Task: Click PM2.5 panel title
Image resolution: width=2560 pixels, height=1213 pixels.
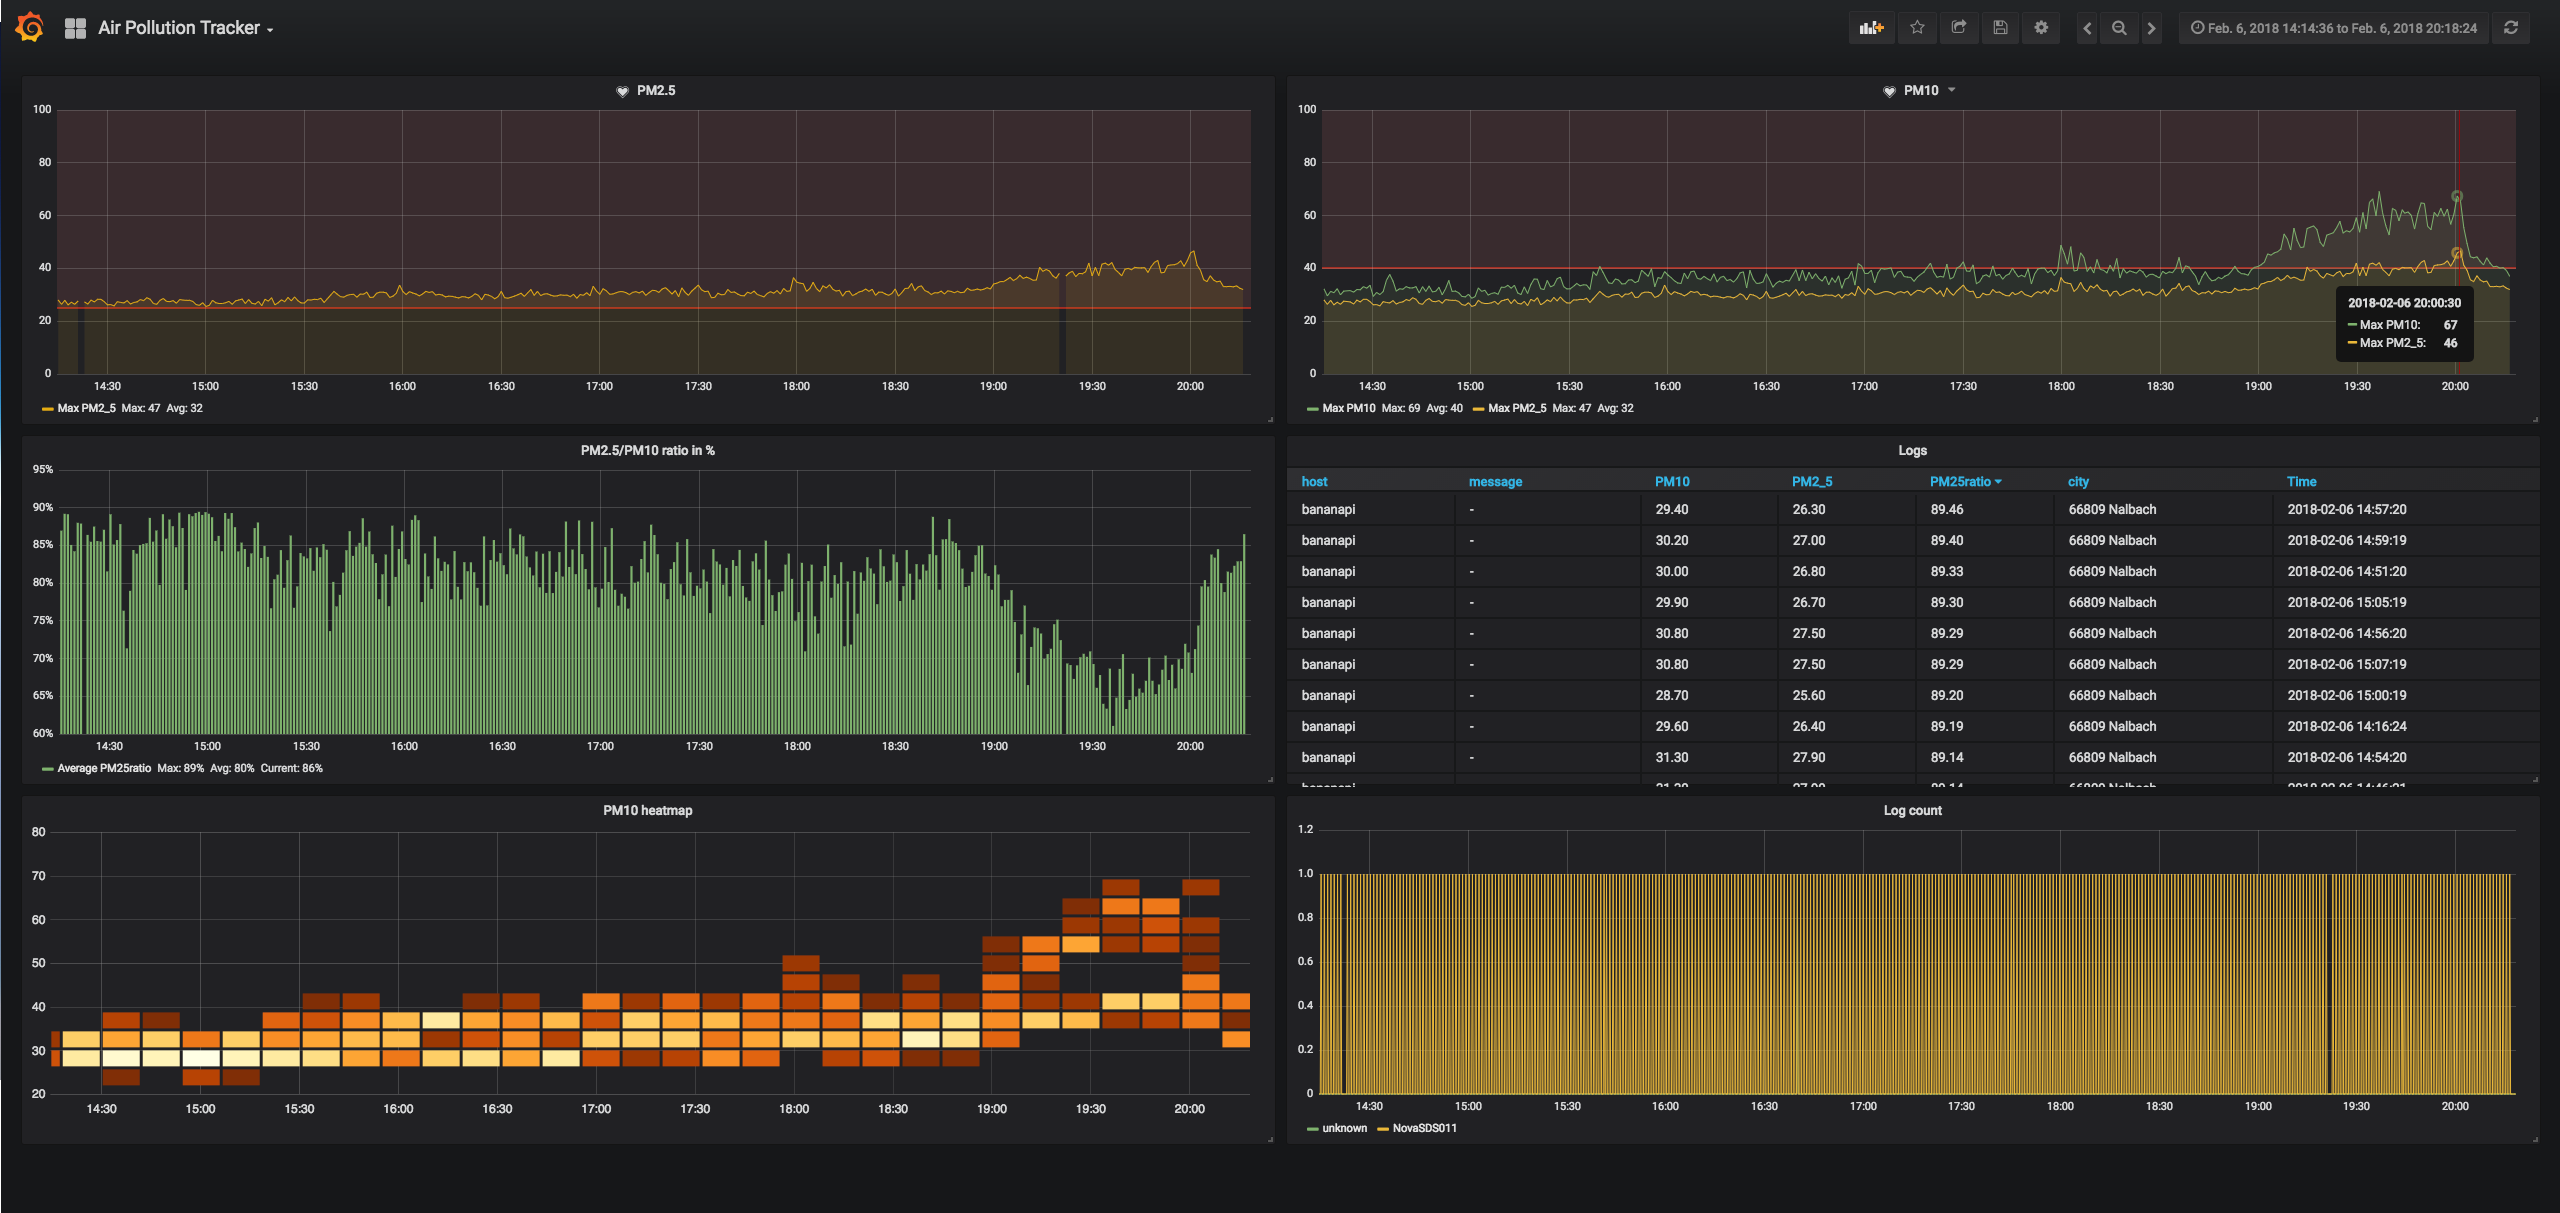Action: pos(655,90)
